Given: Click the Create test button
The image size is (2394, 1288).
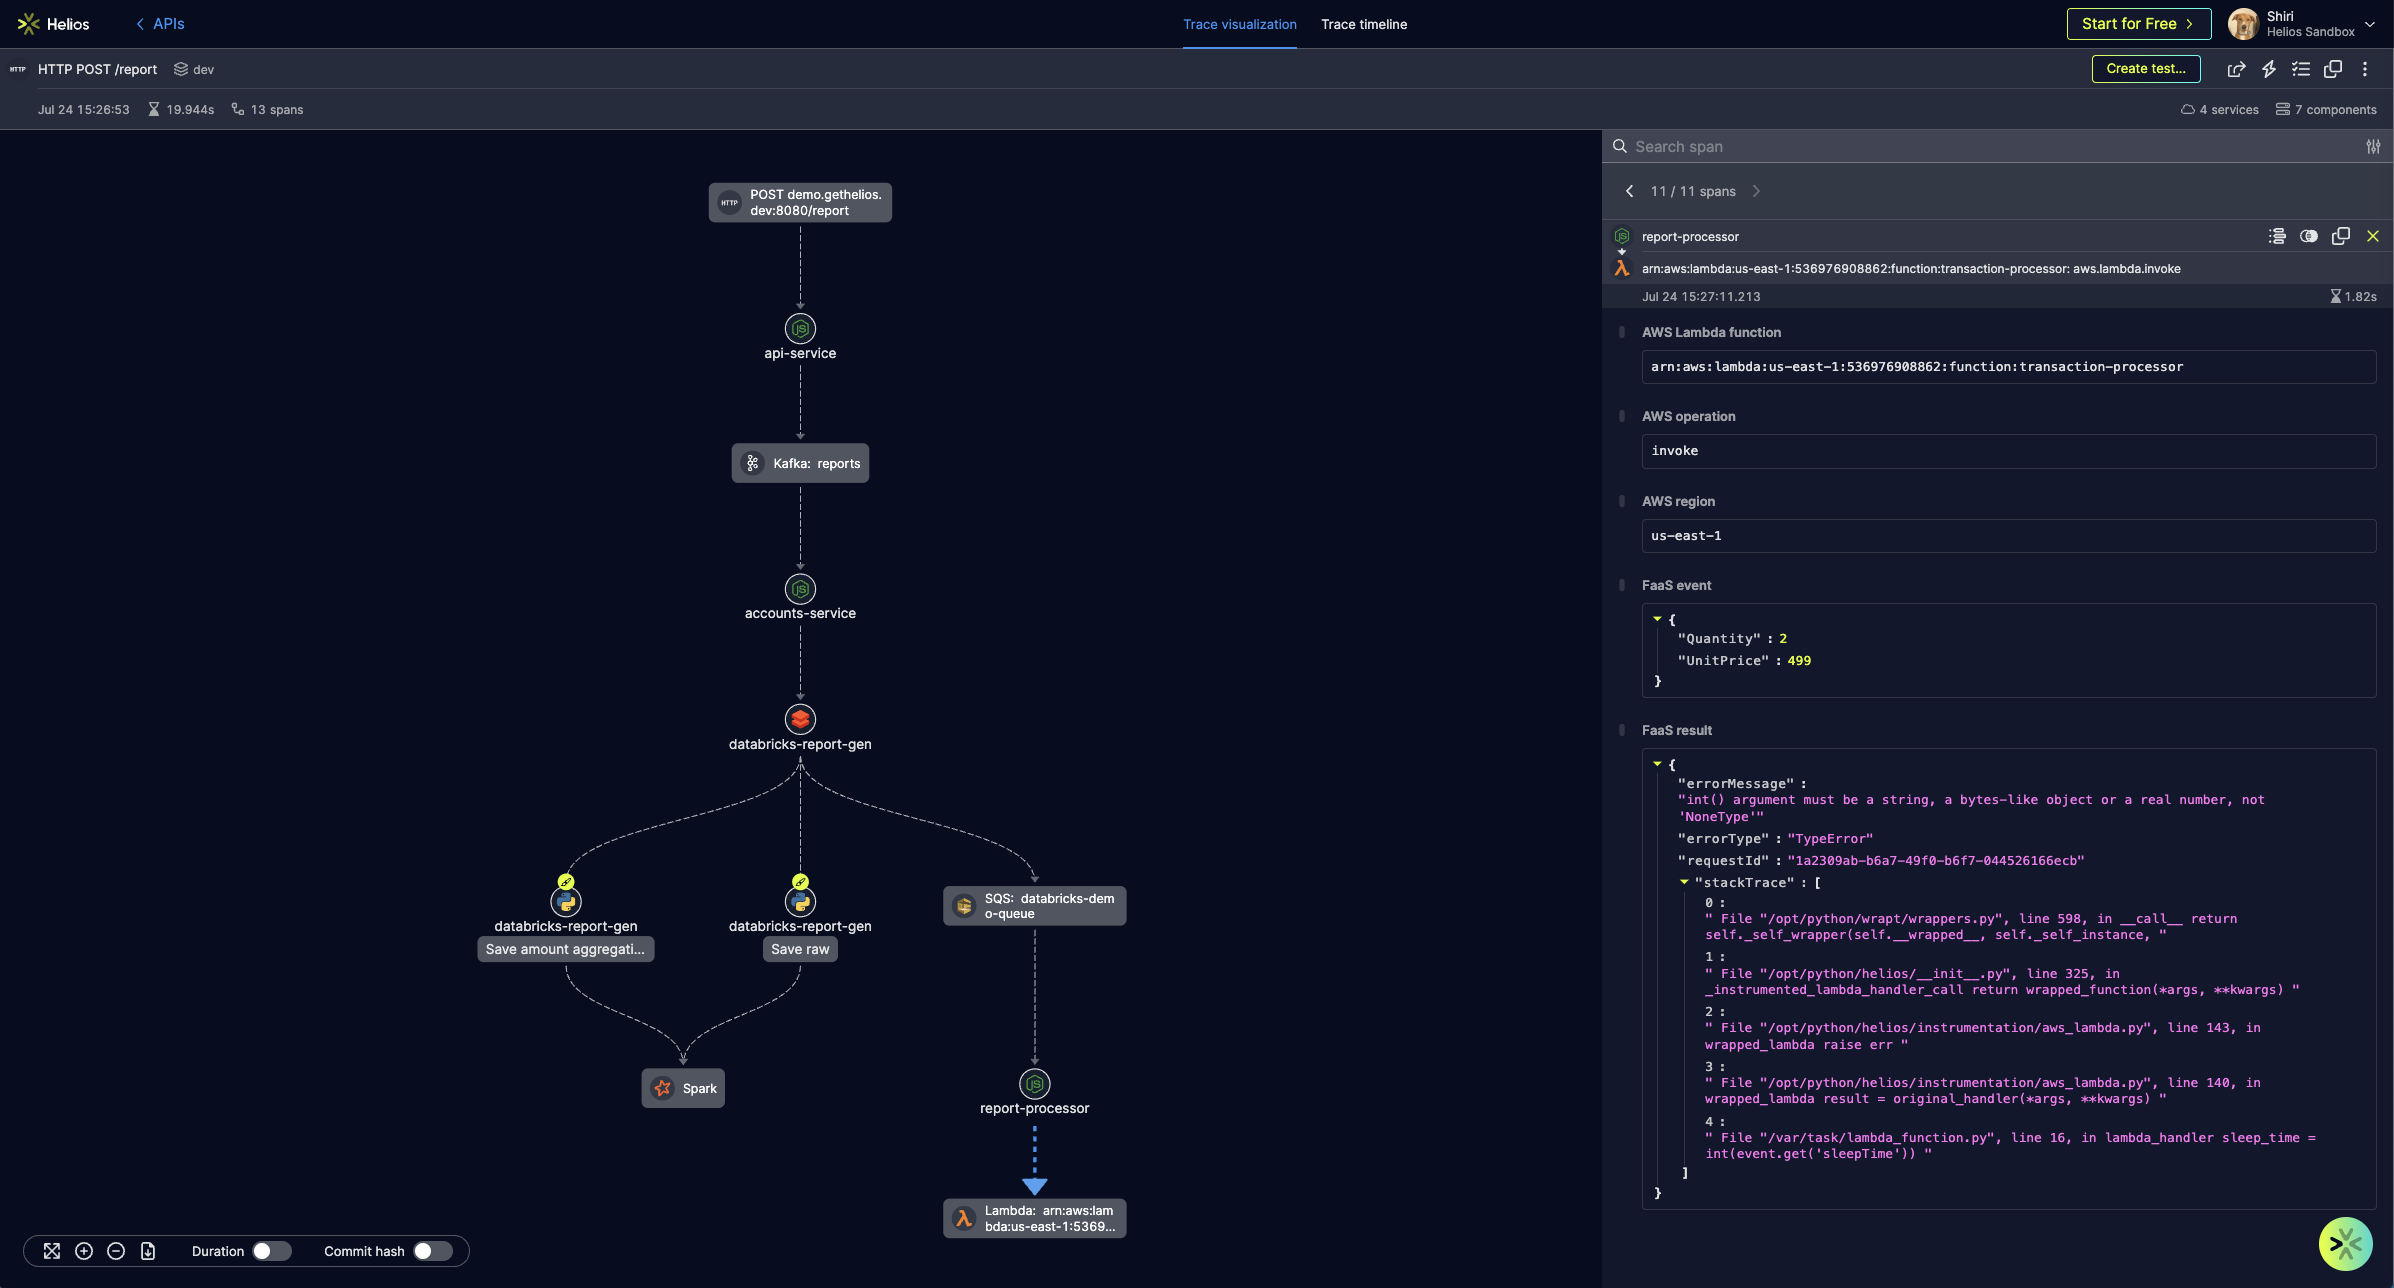Looking at the screenshot, I should 2145,69.
